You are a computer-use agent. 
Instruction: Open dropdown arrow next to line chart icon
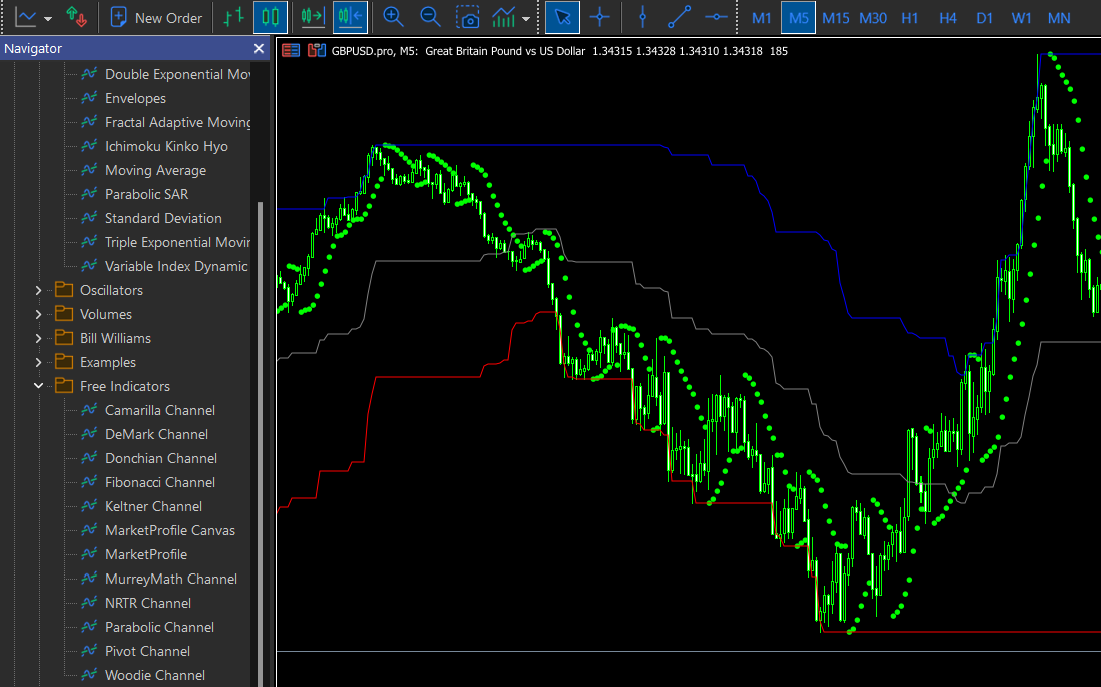click(x=48, y=18)
